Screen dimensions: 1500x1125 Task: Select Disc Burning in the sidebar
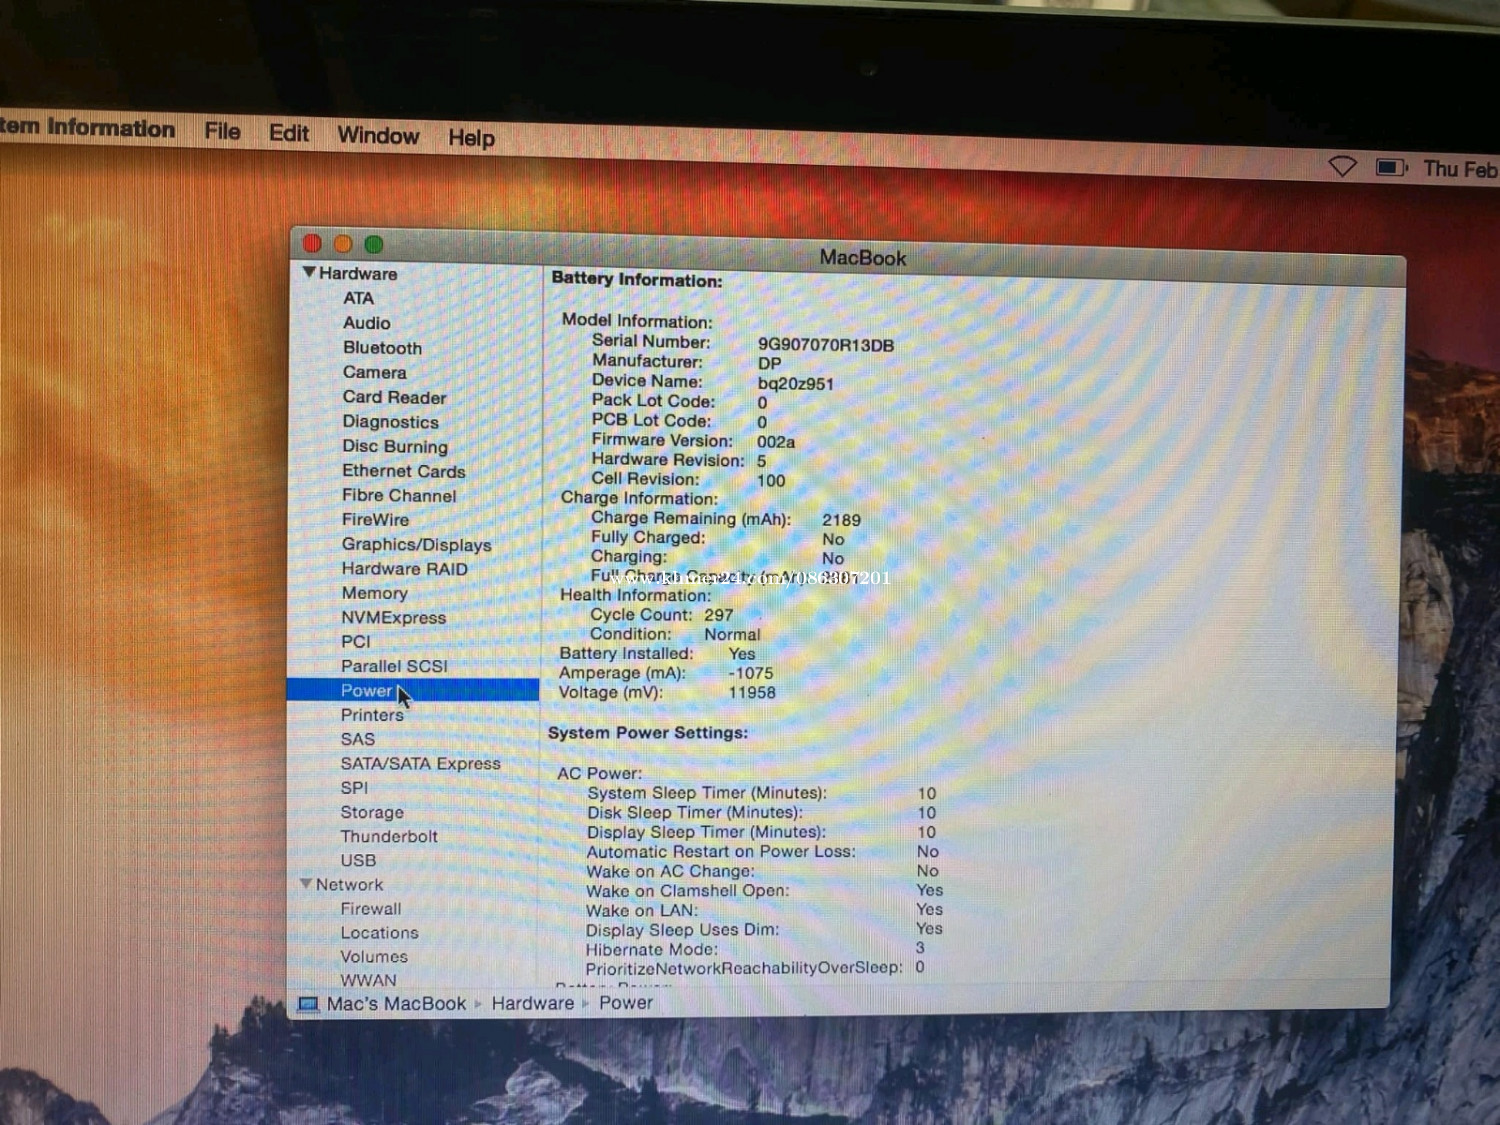coord(395,446)
